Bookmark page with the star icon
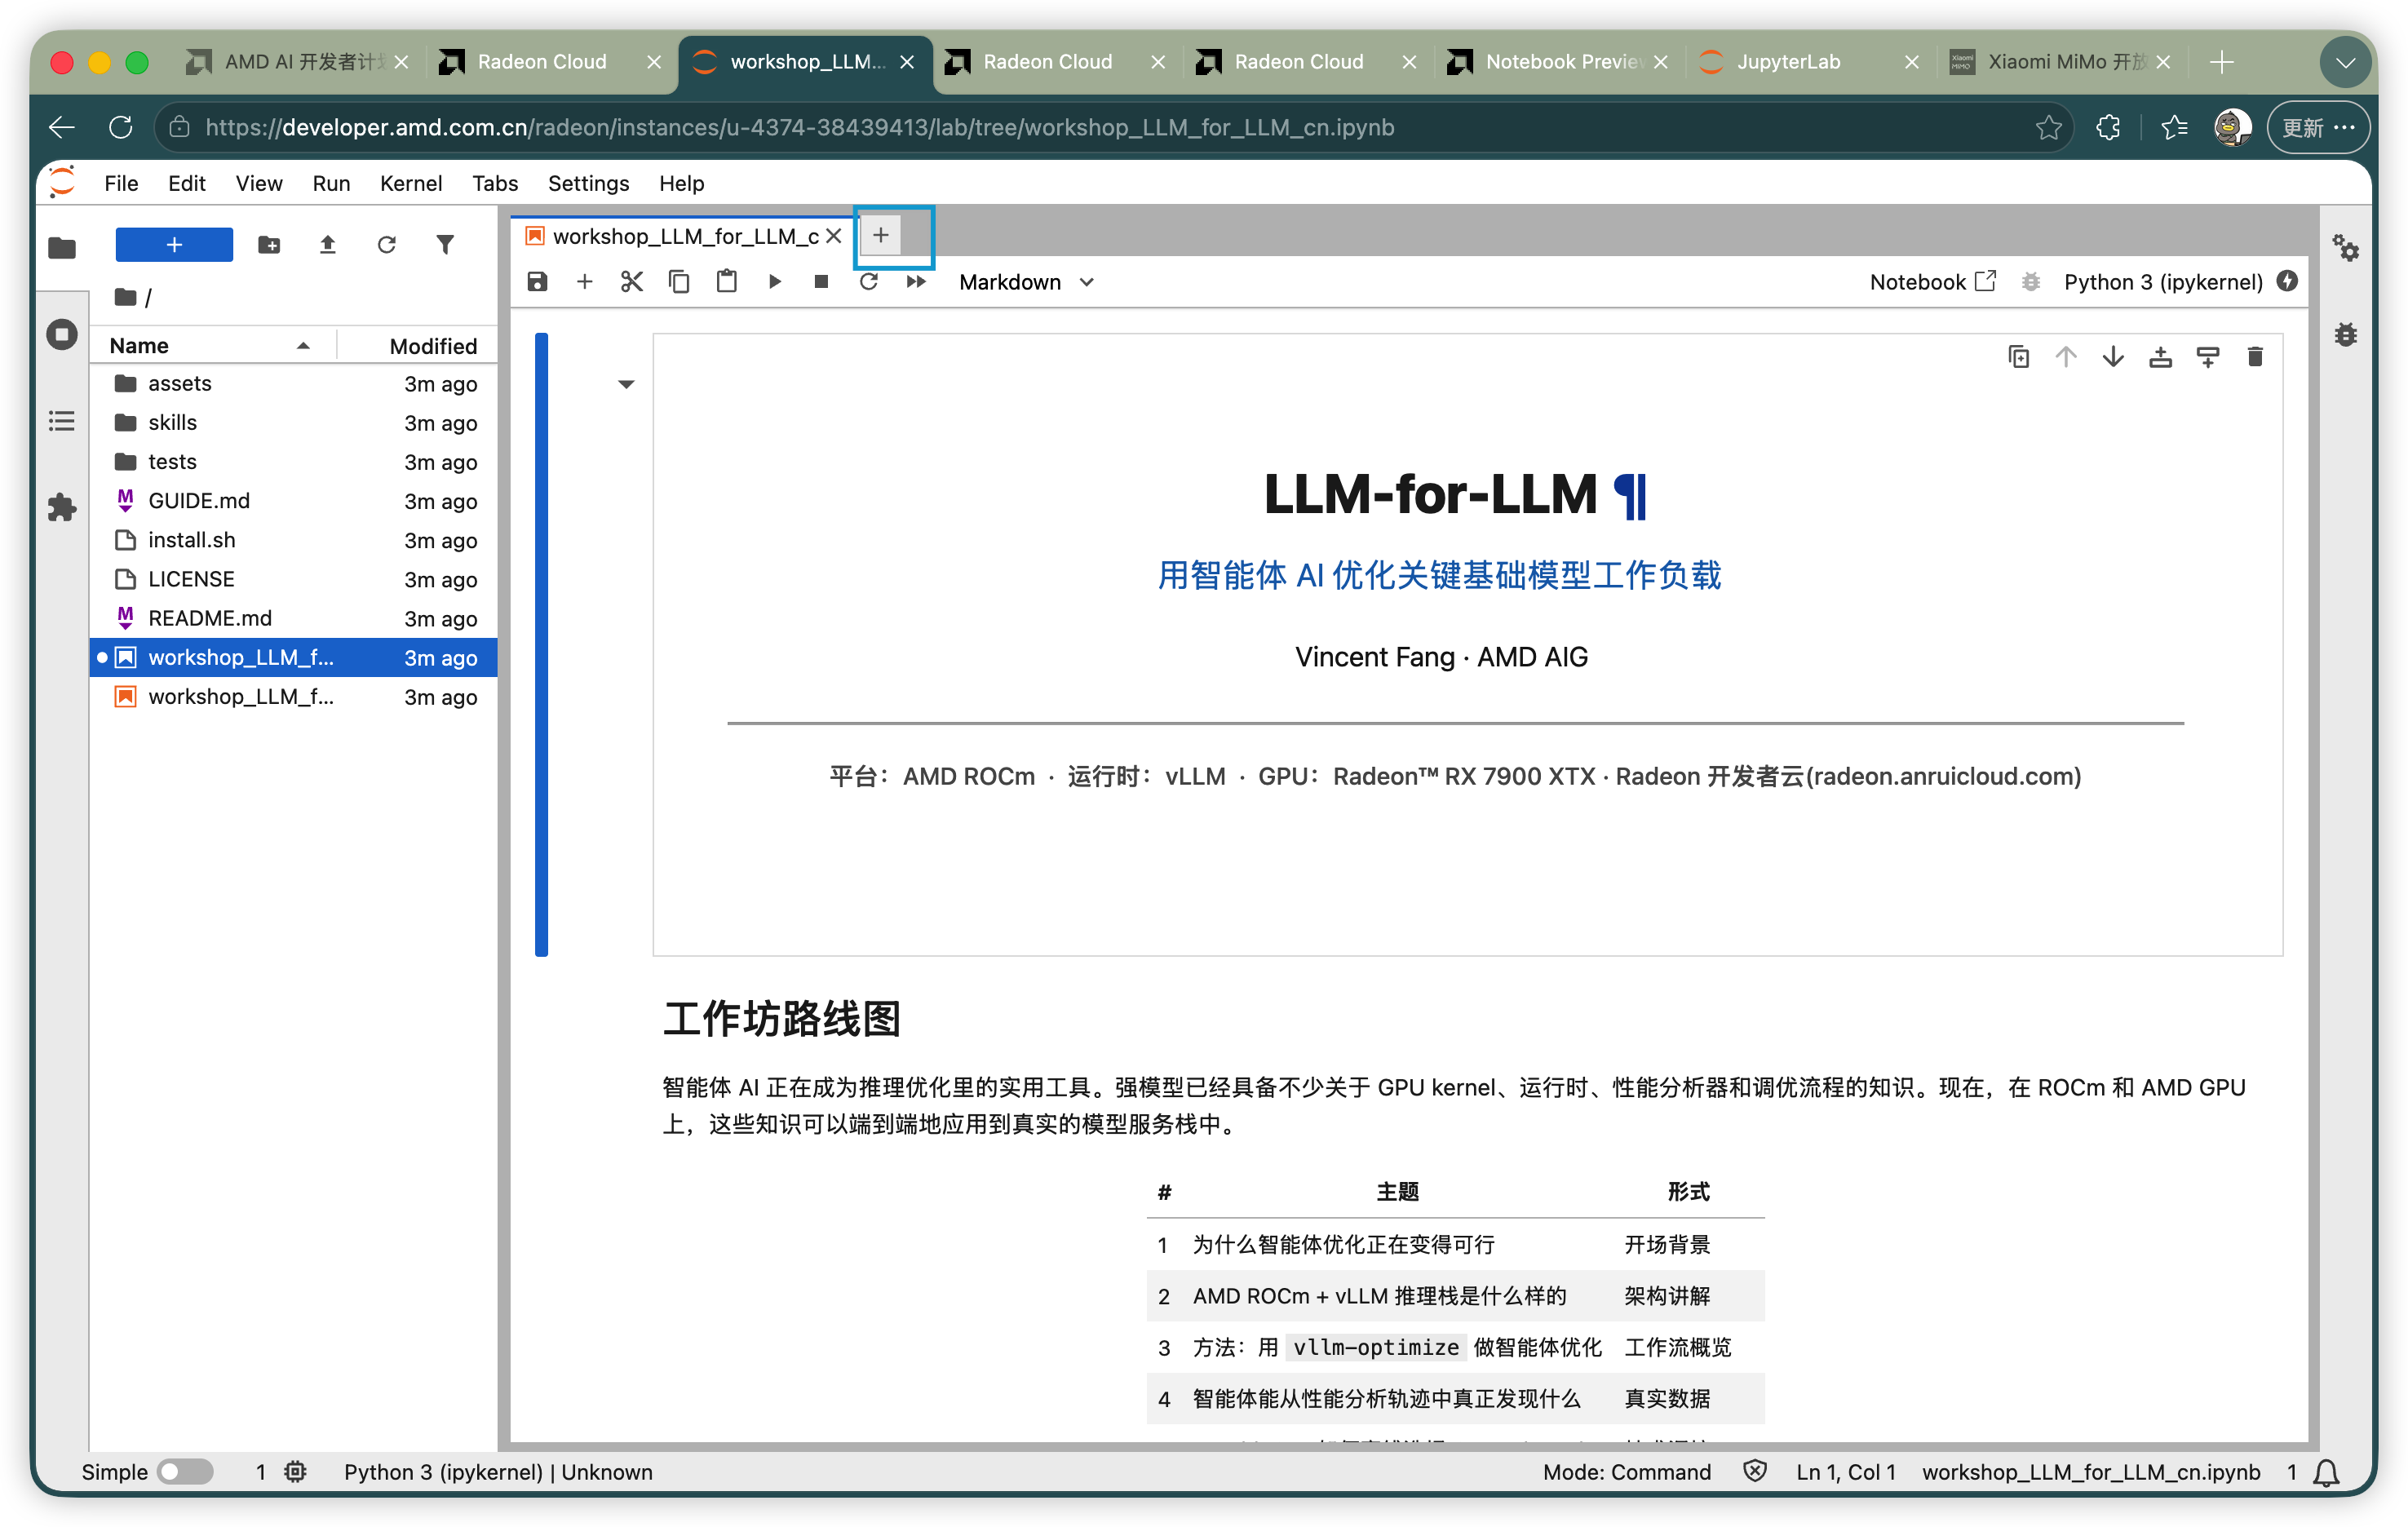 2048,127
